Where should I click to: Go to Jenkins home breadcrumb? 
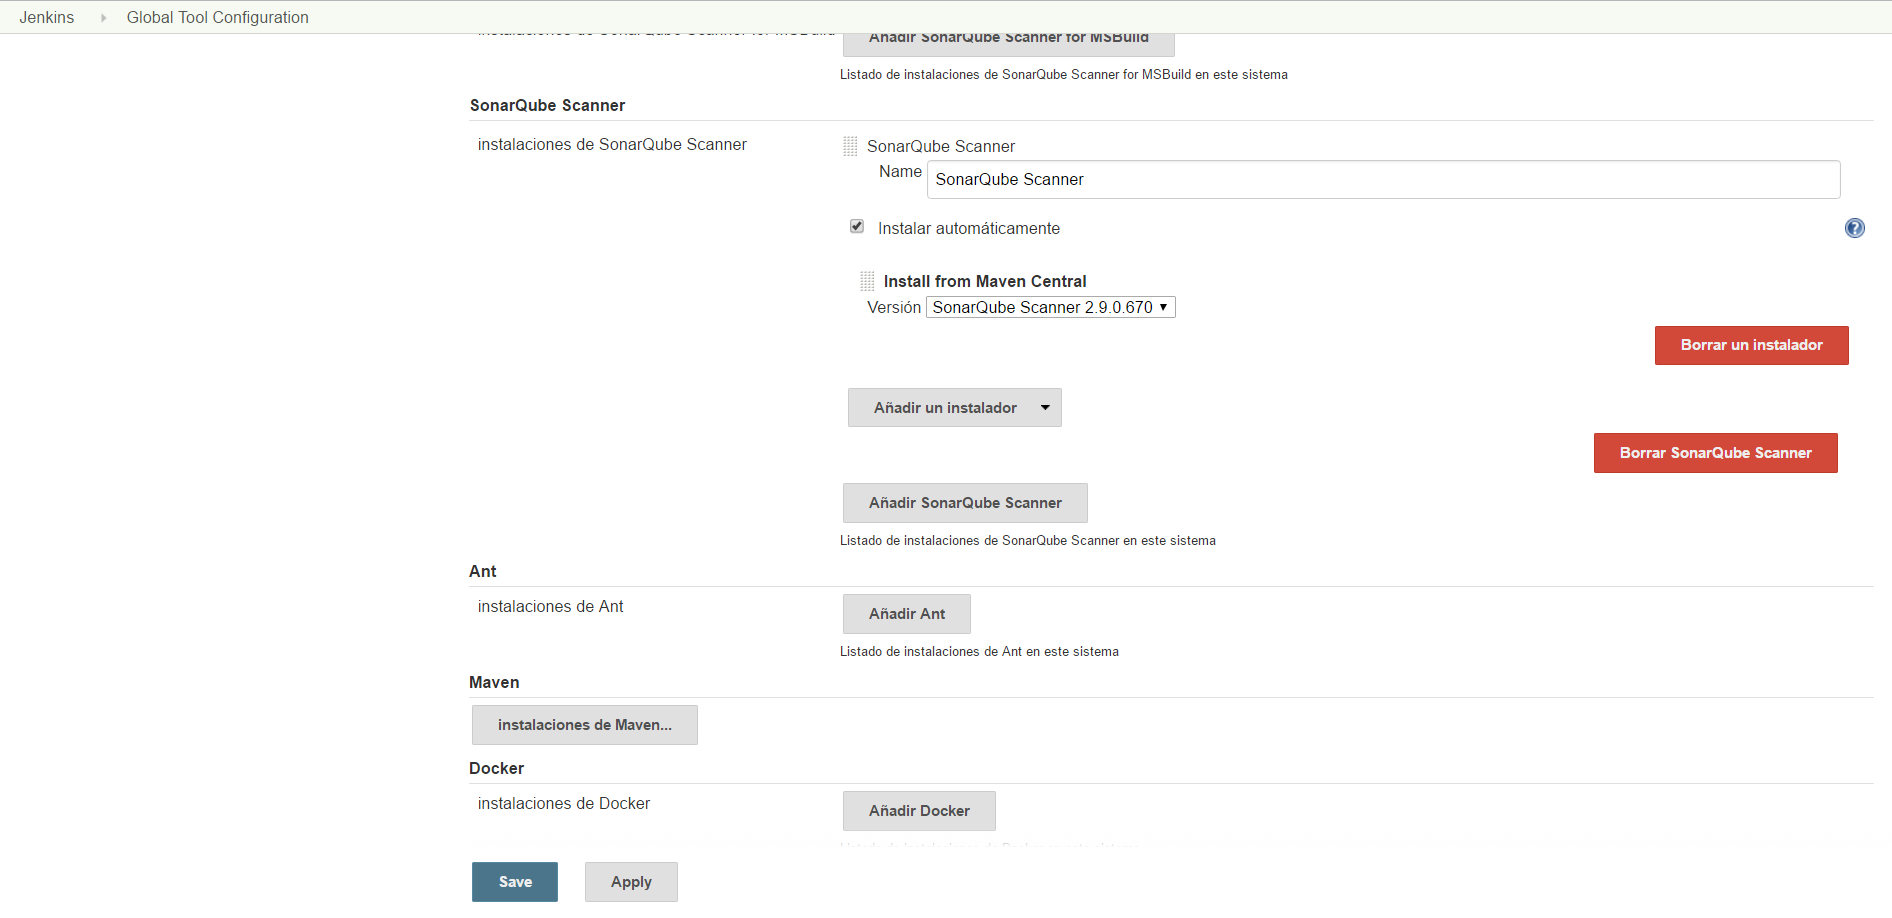point(47,17)
